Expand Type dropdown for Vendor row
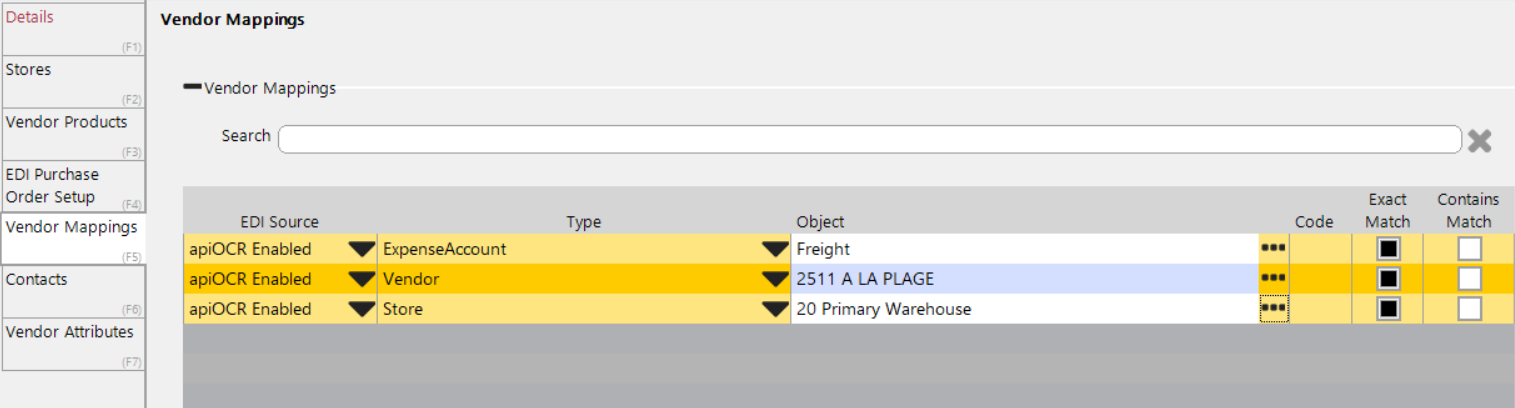 click(x=775, y=279)
